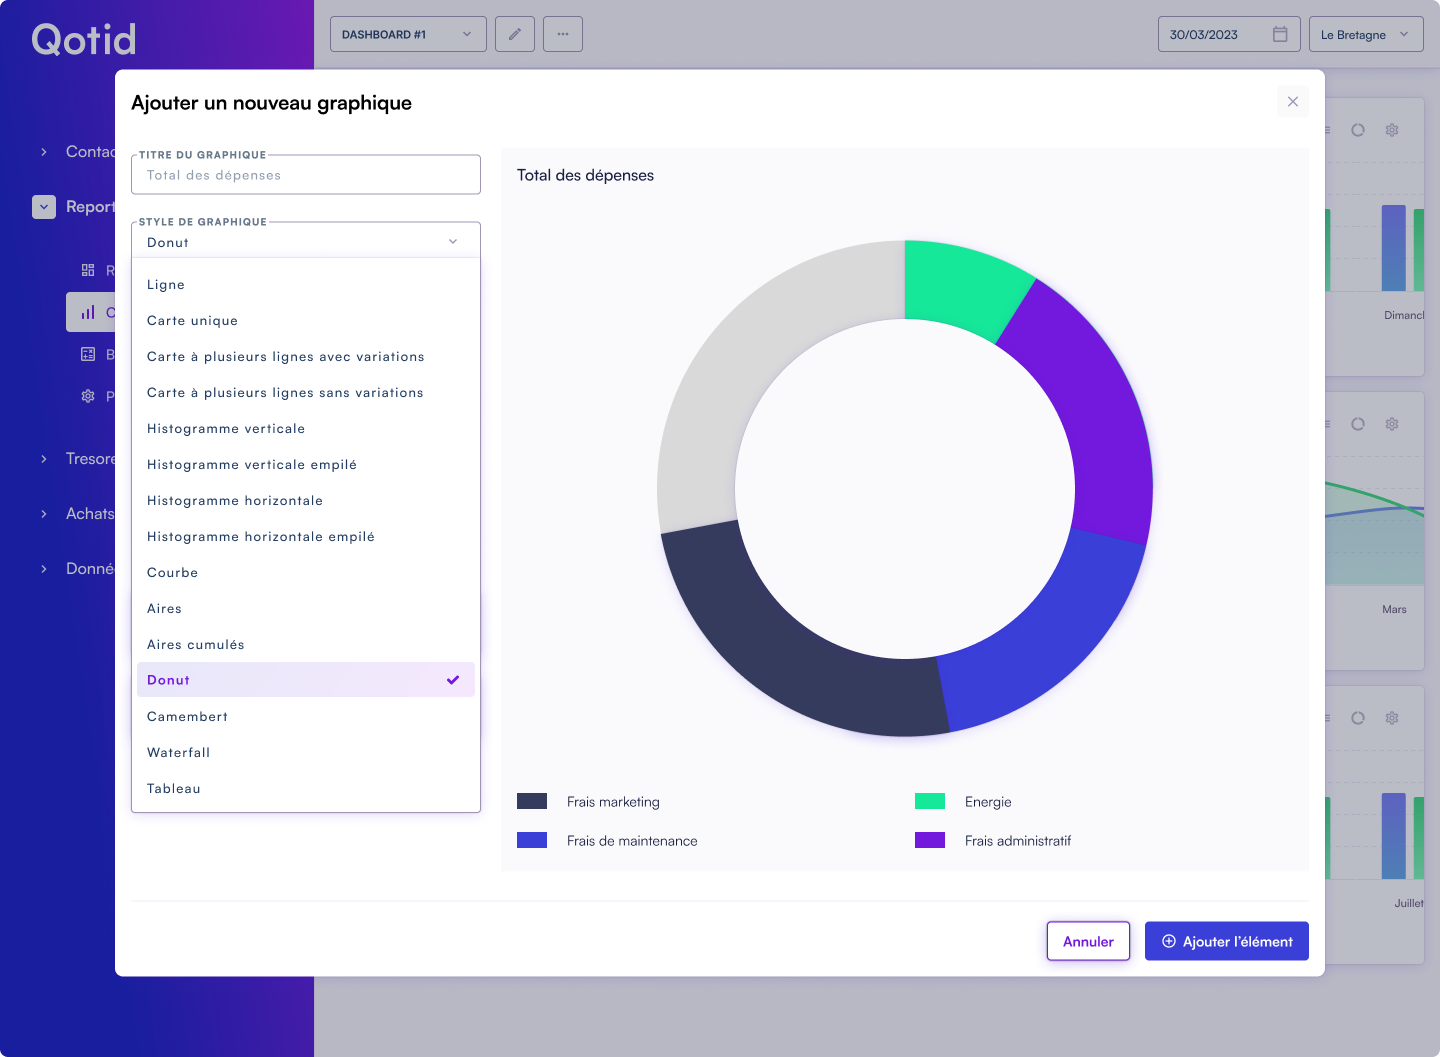Choose Histogramme verticale as chart style
Screen dimensions: 1440x1057
[x=226, y=428]
